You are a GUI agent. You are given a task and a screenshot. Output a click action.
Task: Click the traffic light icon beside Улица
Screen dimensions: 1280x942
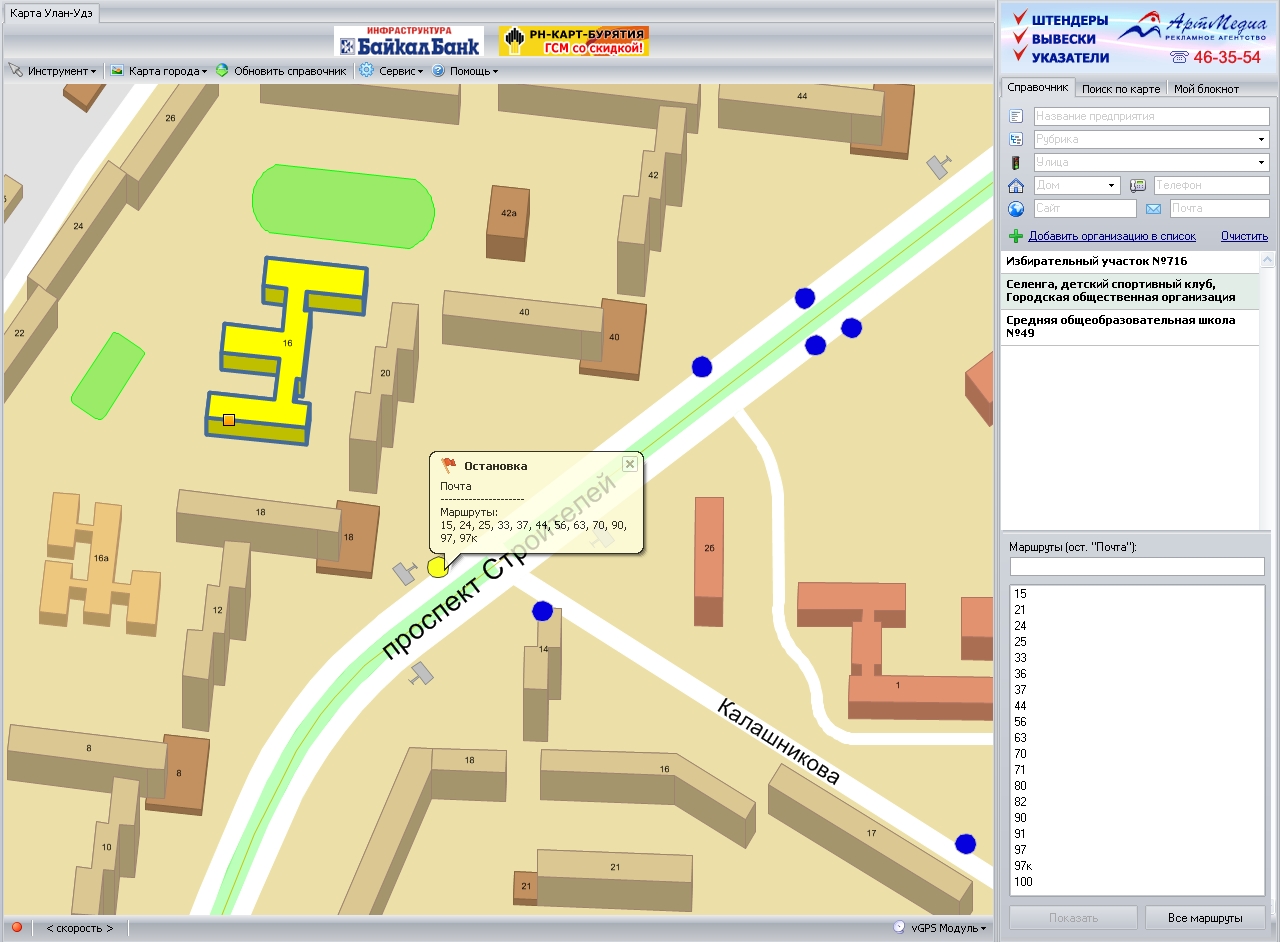pyautogui.click(x=1016, y=163)
